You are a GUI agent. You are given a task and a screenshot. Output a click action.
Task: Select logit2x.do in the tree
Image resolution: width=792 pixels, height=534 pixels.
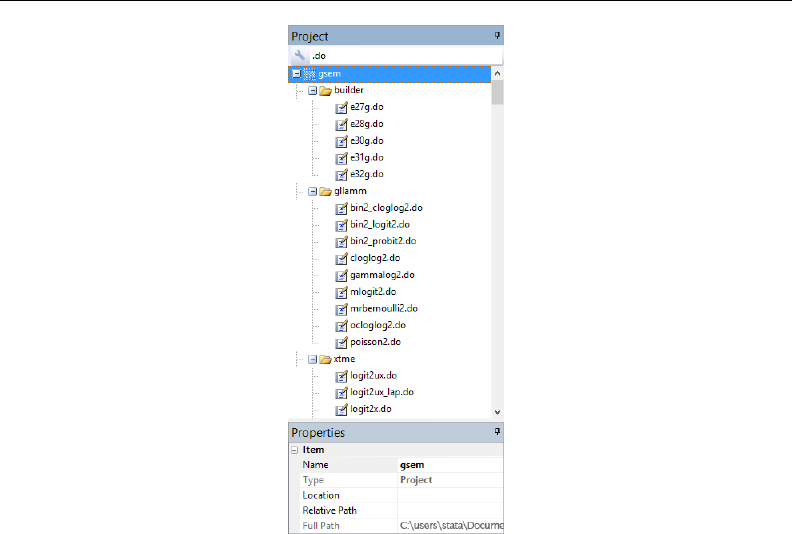point(371,409)
